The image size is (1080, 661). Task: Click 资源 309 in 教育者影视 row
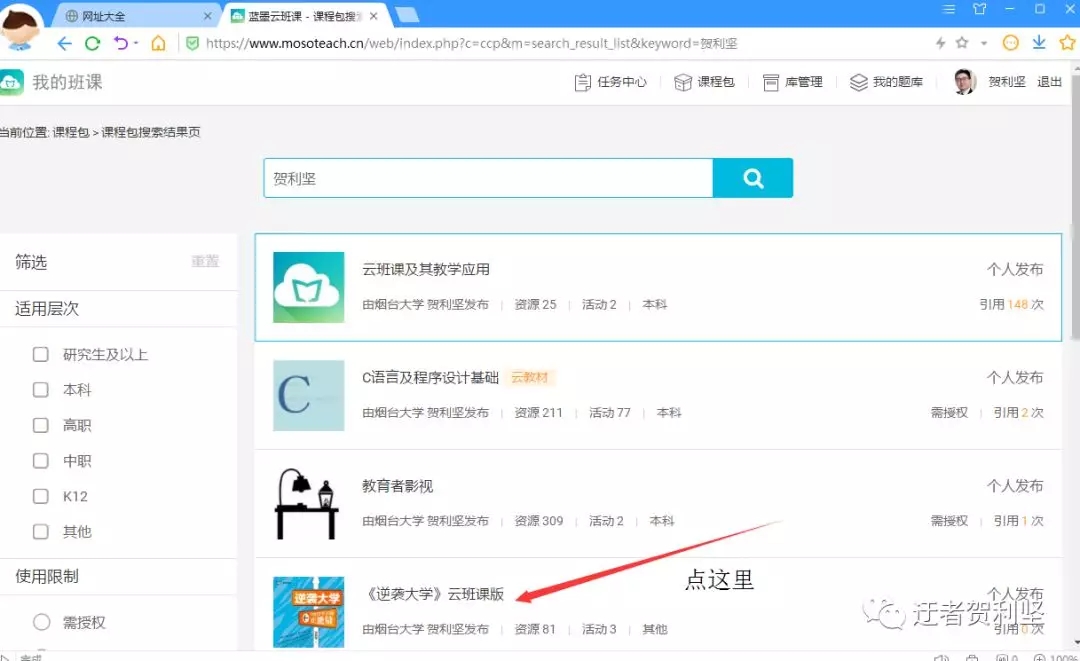pyautogui.click(x=539, y=521)
